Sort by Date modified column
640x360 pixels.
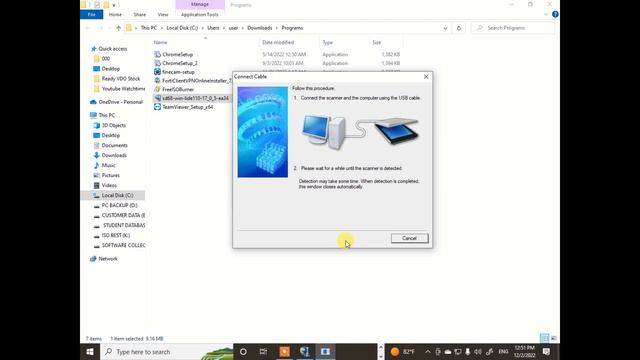(278, 42)
